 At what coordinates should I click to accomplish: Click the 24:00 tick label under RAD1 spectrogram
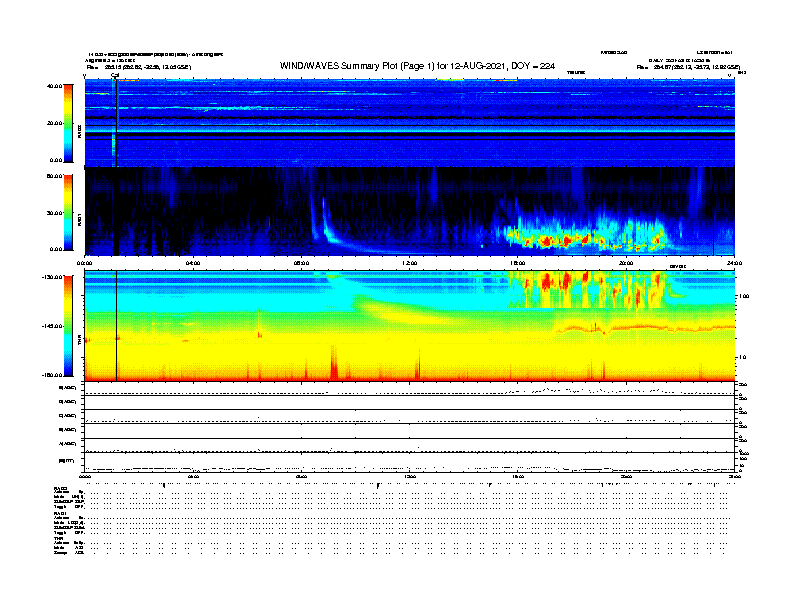click(734, 263)
